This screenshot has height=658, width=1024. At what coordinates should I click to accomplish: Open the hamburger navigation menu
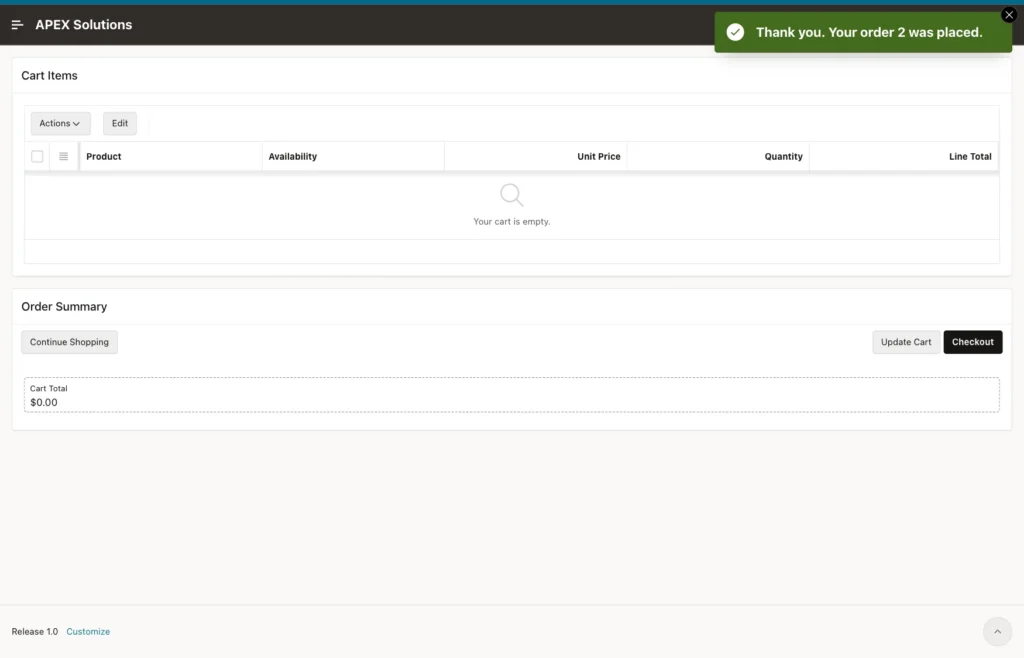(18, 25)
